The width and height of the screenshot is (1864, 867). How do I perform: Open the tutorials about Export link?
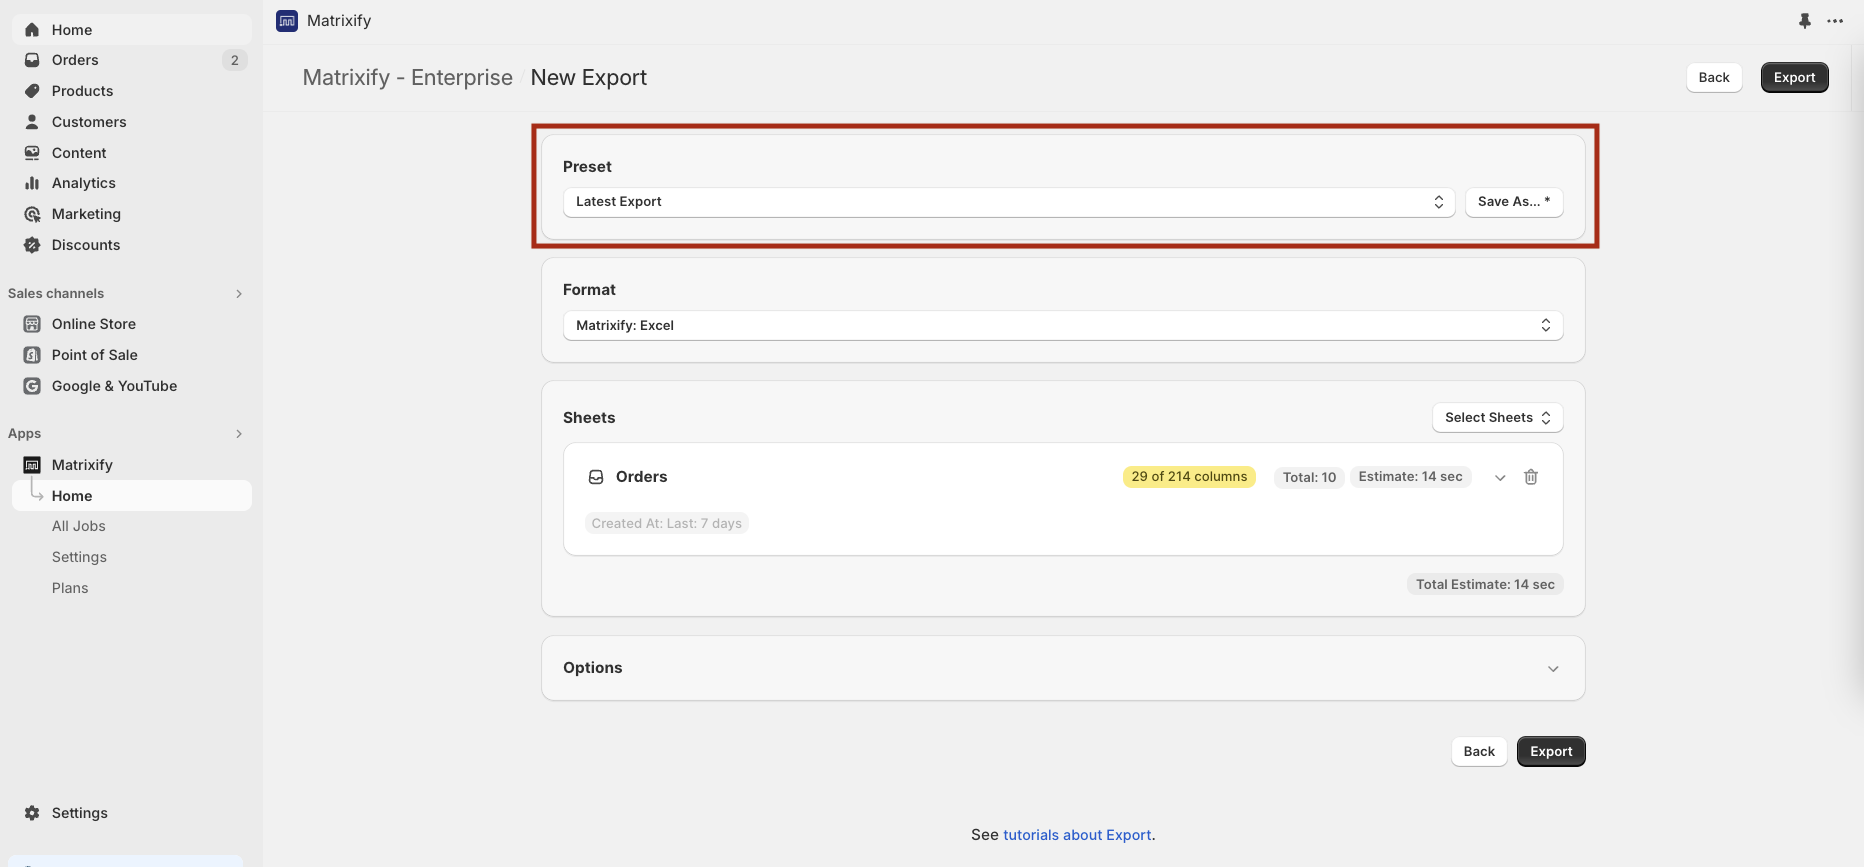coord(1077,835)
